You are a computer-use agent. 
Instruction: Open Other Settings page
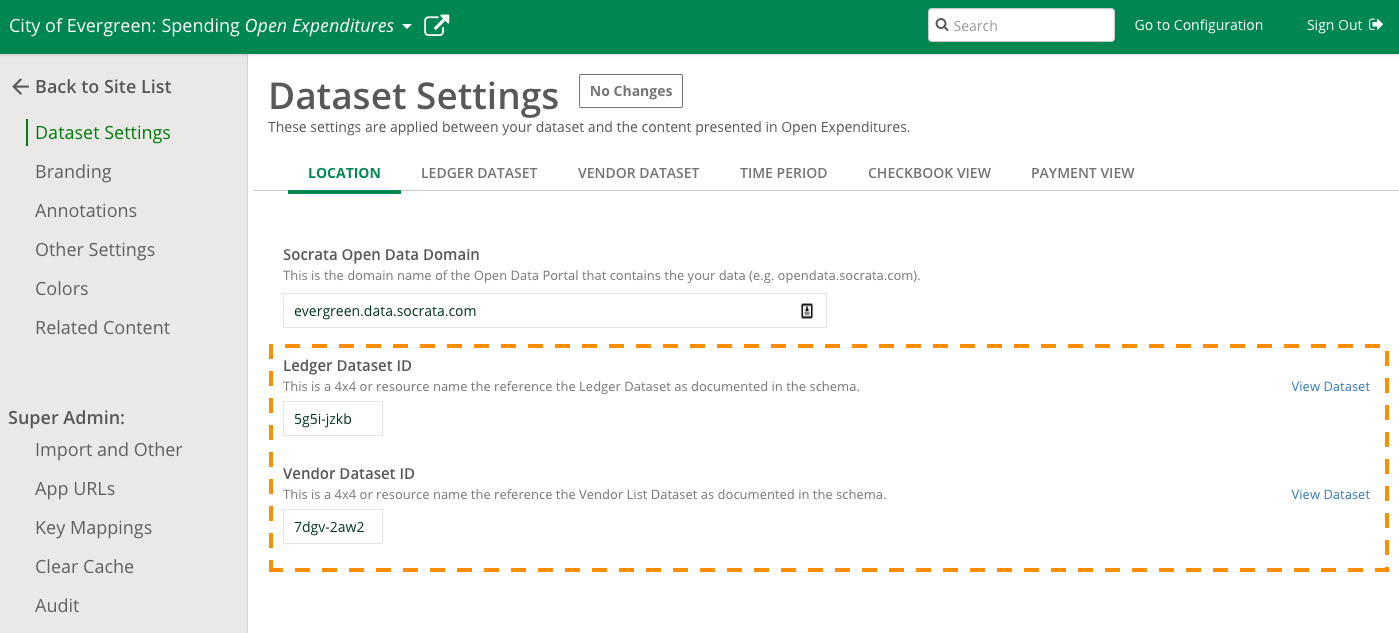(95, 249)
